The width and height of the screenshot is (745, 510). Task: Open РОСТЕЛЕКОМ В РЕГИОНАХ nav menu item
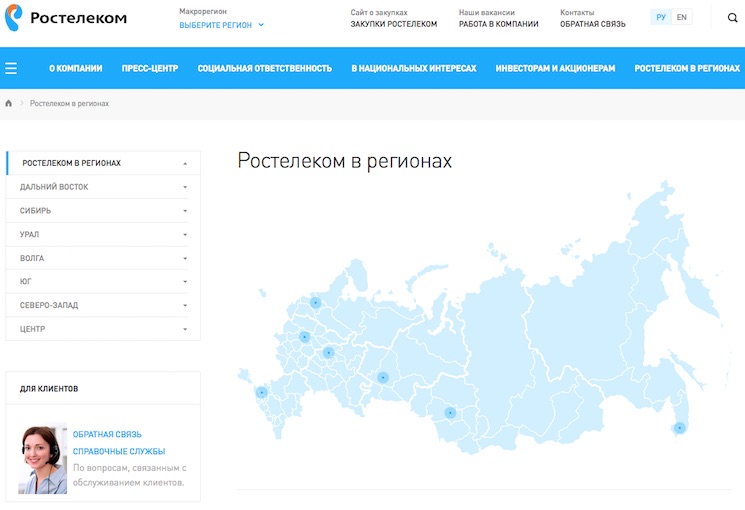click(687, 68)
